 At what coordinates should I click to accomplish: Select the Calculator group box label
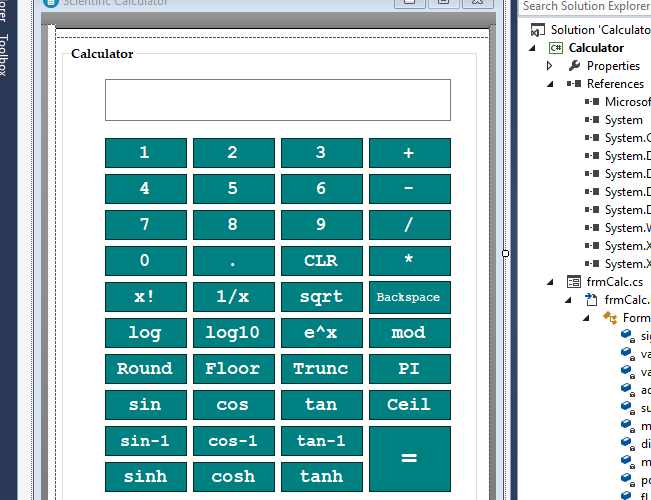point(102,54)
